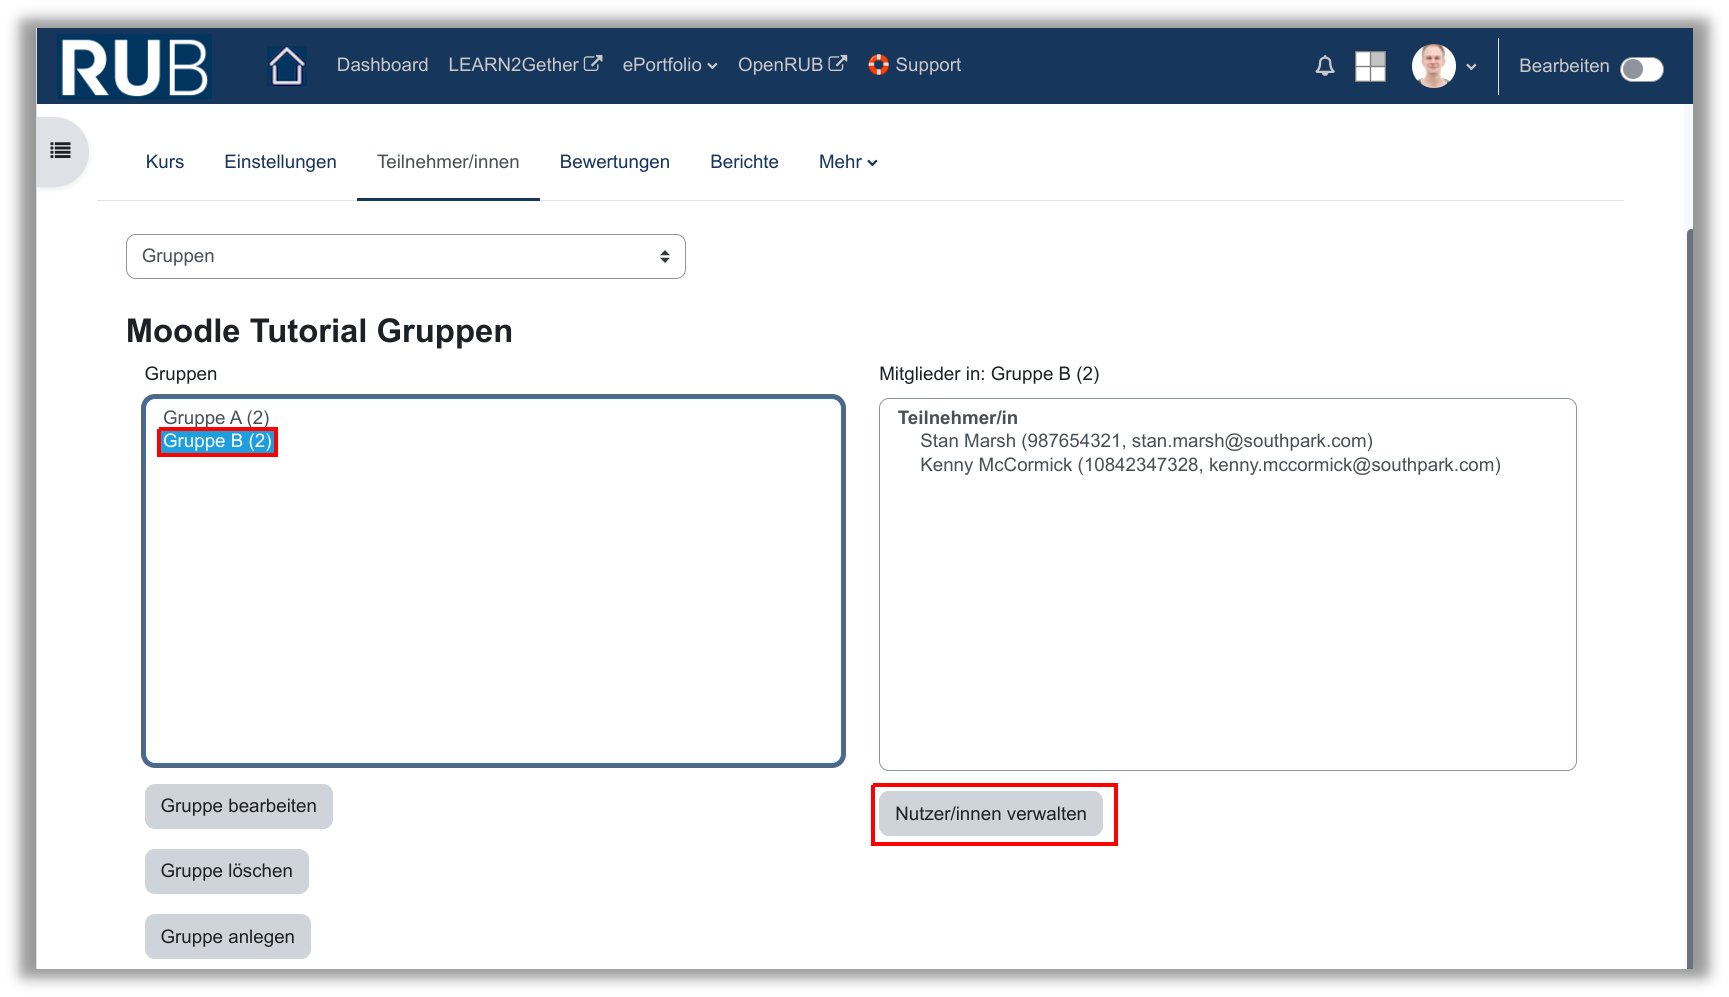The image size is (1729, 997).
Task: Select Kenny McCormick in members list
Action: [x=1209, y=465]
